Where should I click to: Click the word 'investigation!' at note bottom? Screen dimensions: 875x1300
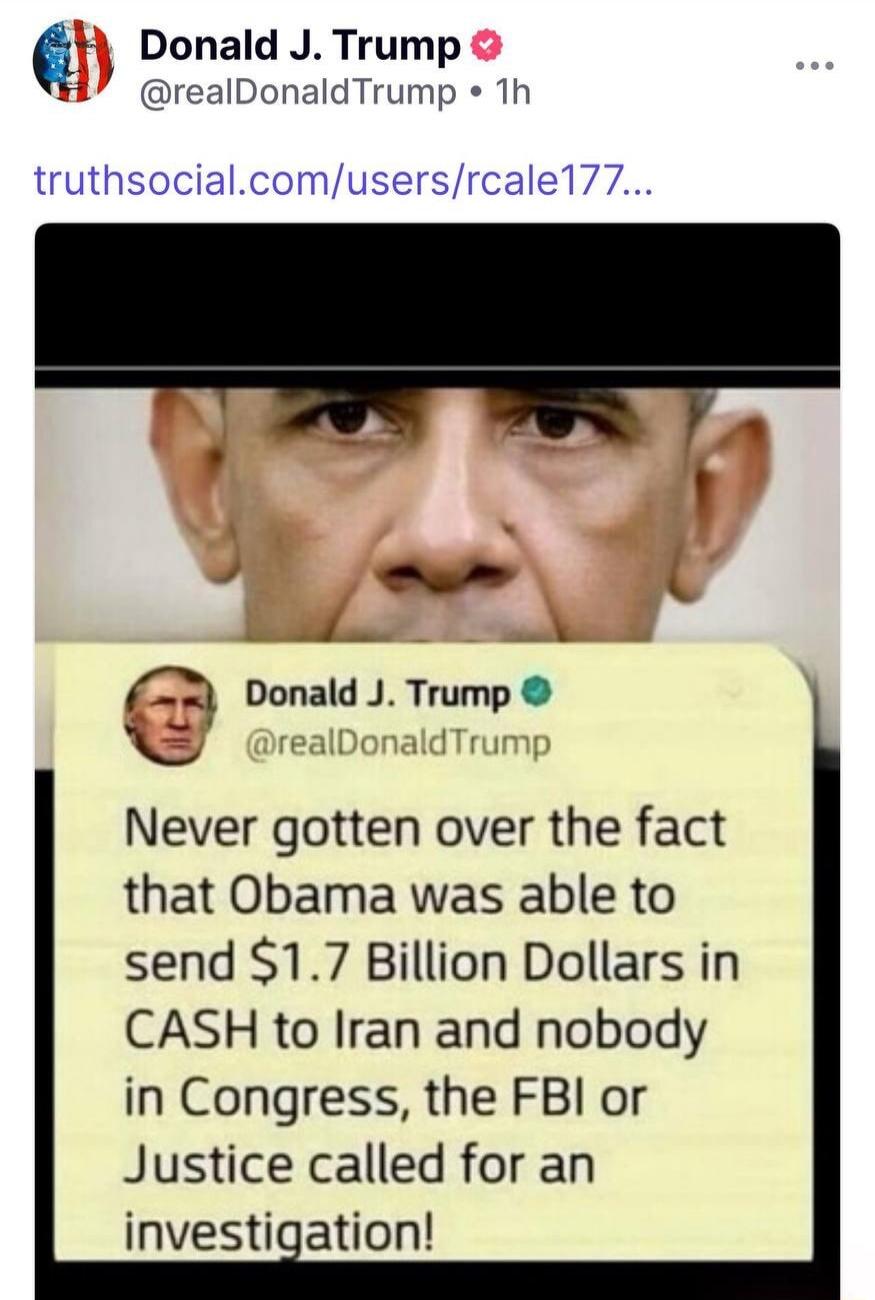click(x=279, y=1232)
